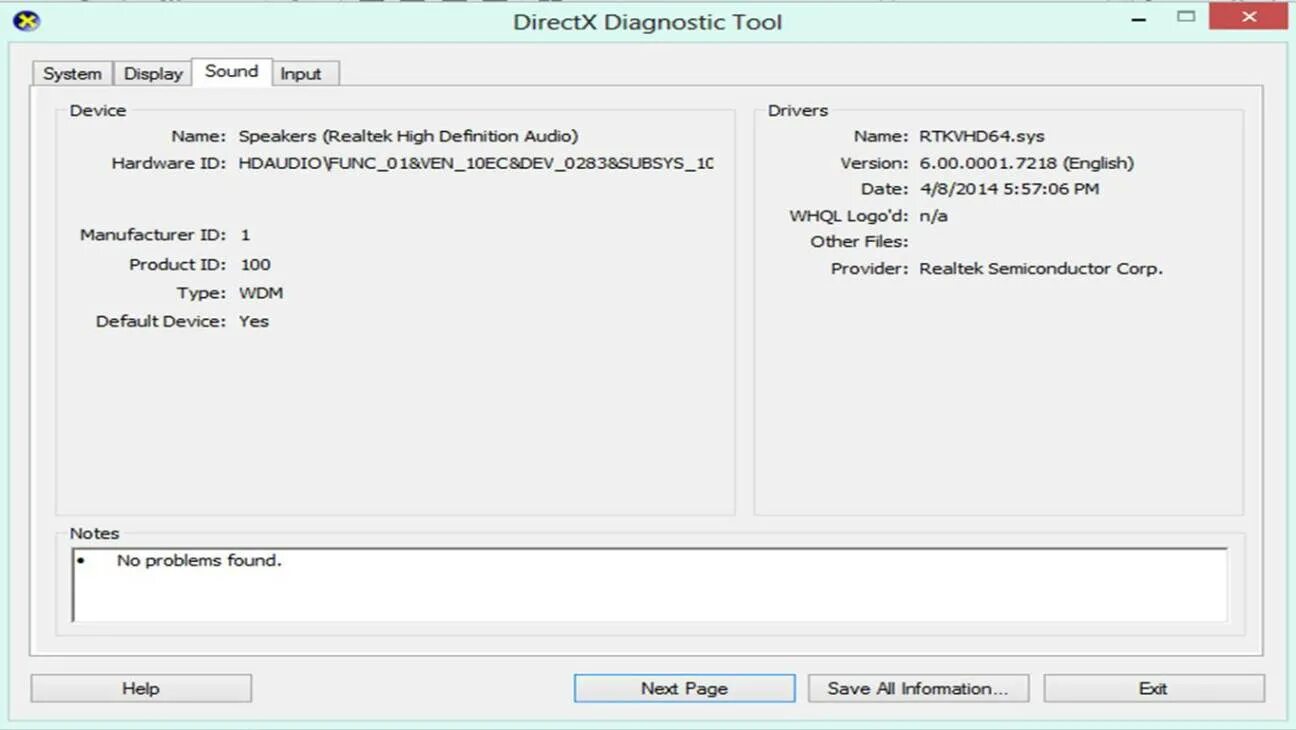
Task: Maximize the DirectX Diagnostic Tool window
Action: point(1186,17)
